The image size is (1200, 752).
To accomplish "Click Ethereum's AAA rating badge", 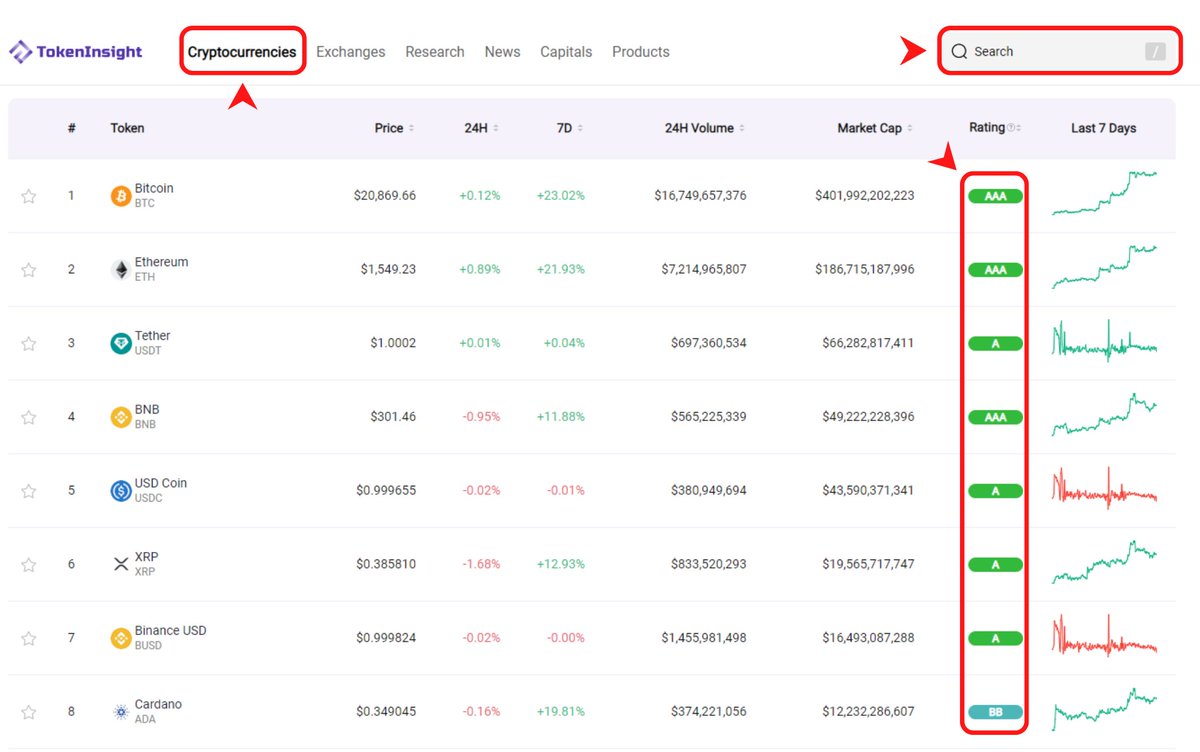I will [x=995, y=270].
